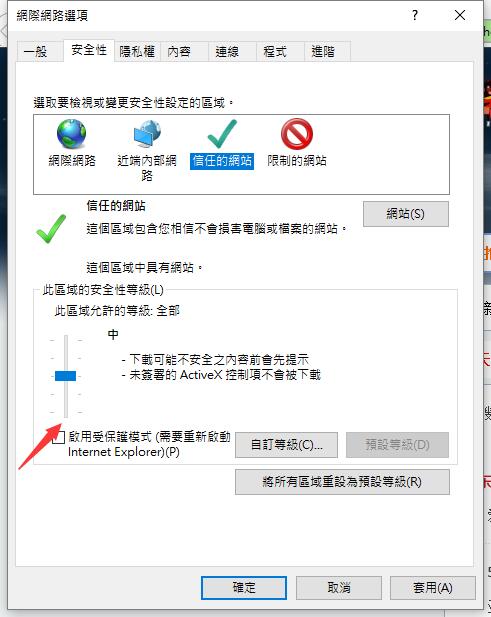
Task: Apply changes with 套用(A)
Action: pyautogui.click(x=433, y=588)
